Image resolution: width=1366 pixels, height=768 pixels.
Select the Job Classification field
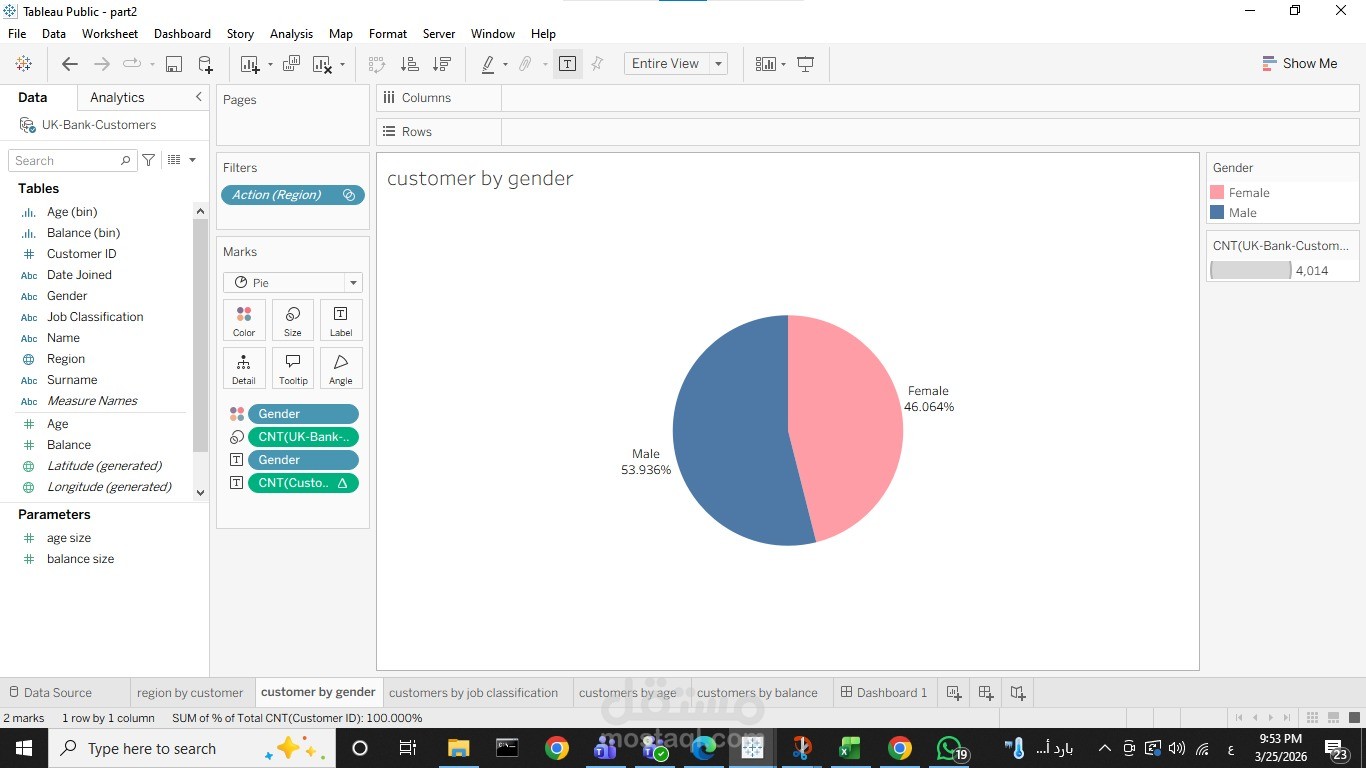(95, 317)
